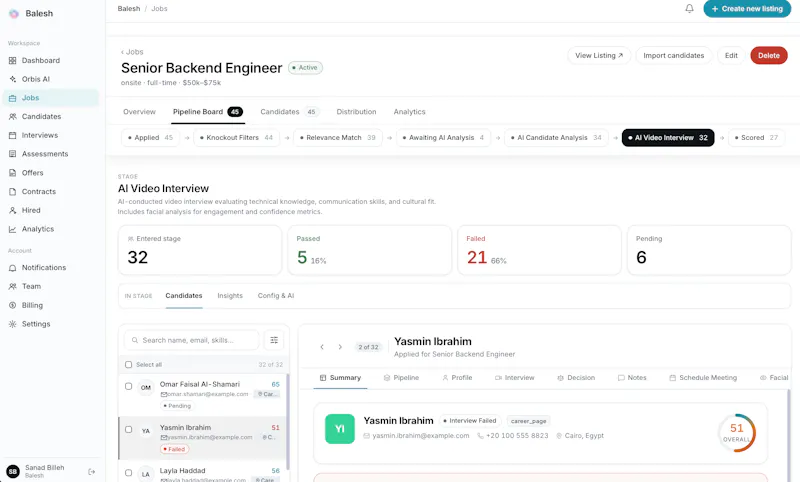The height and width of the screenshot is (482, 800).
Task: Go to next candidate with right arrow
Action: 340,347
